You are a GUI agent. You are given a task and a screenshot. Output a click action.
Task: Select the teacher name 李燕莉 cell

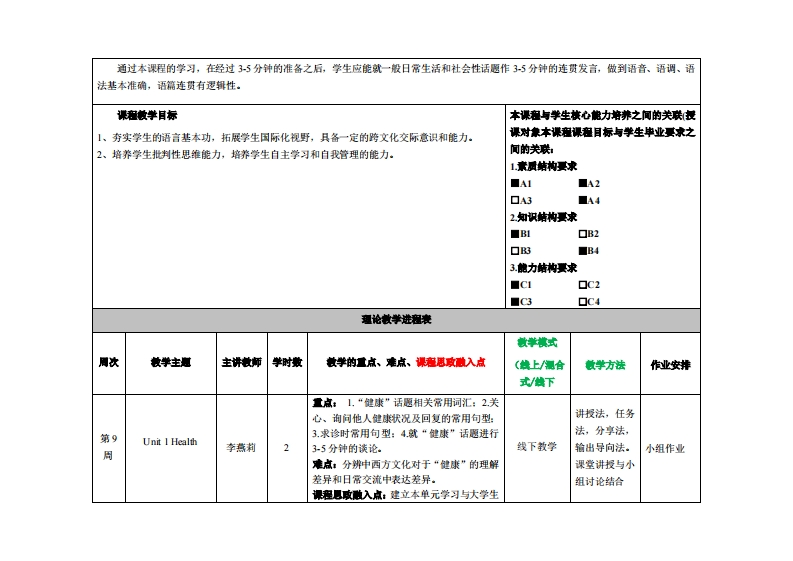pos(242,448)
